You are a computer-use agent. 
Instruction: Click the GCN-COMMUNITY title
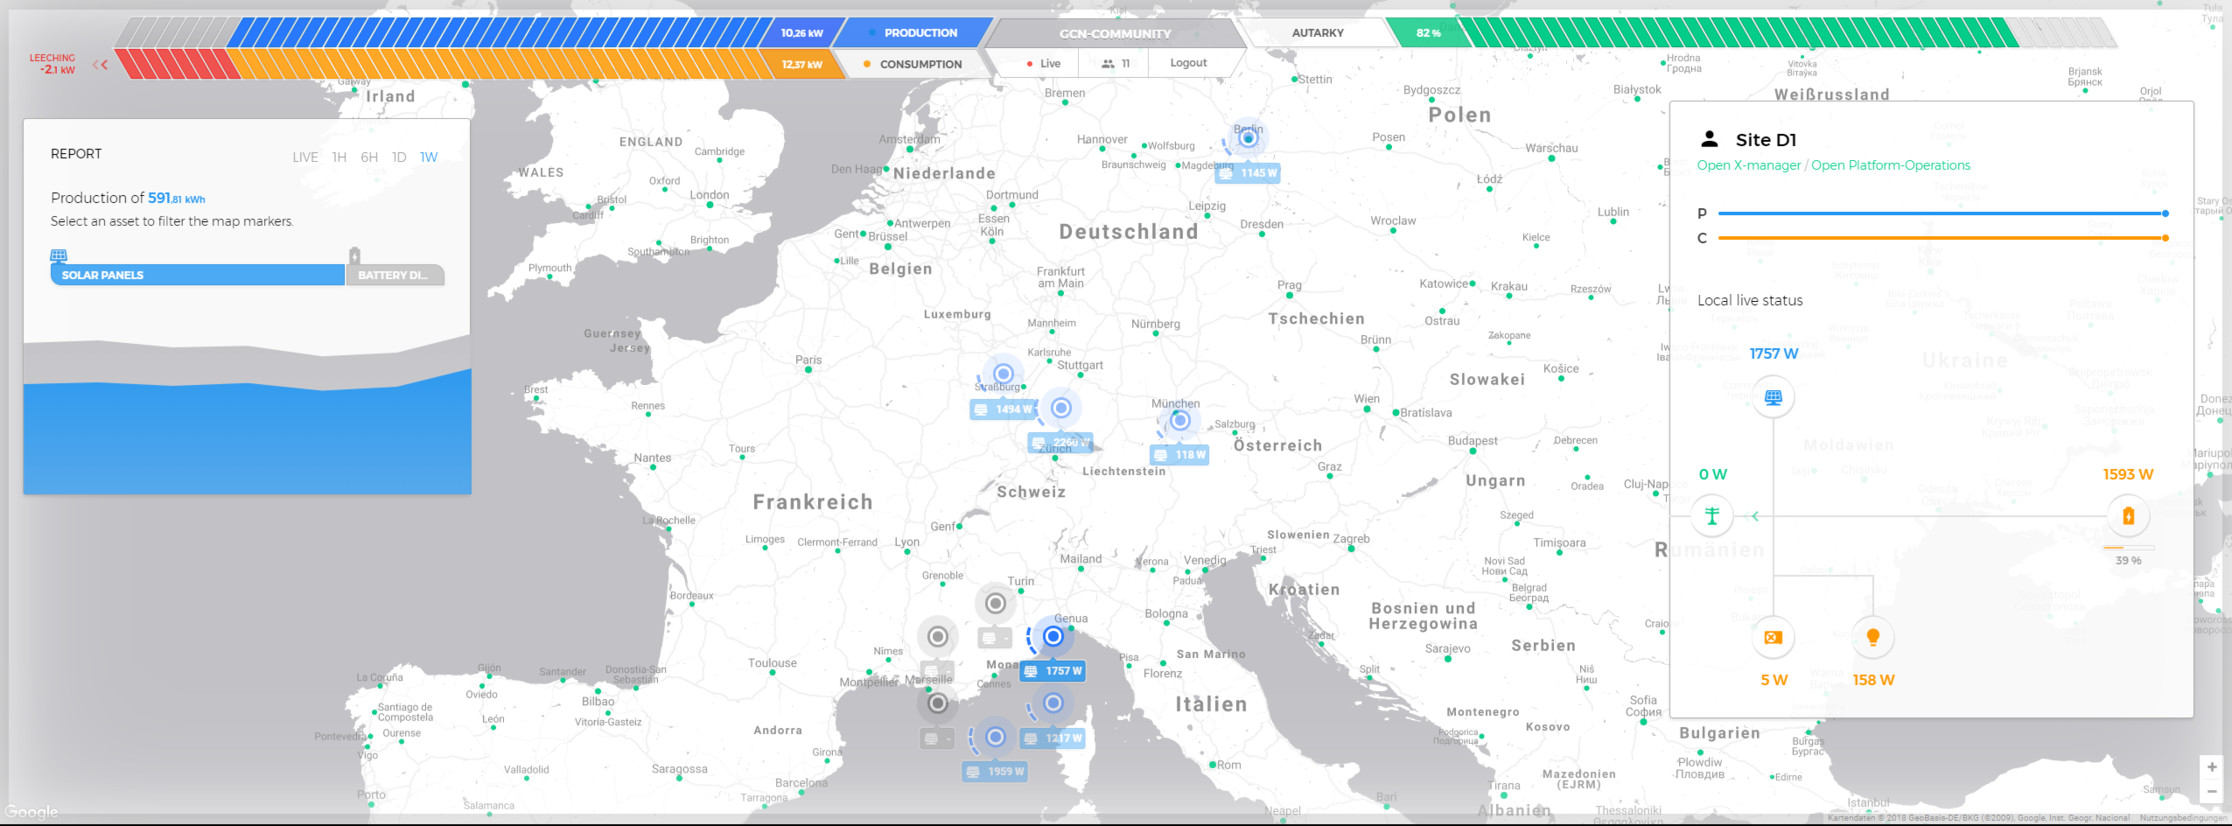point(1115,34)
